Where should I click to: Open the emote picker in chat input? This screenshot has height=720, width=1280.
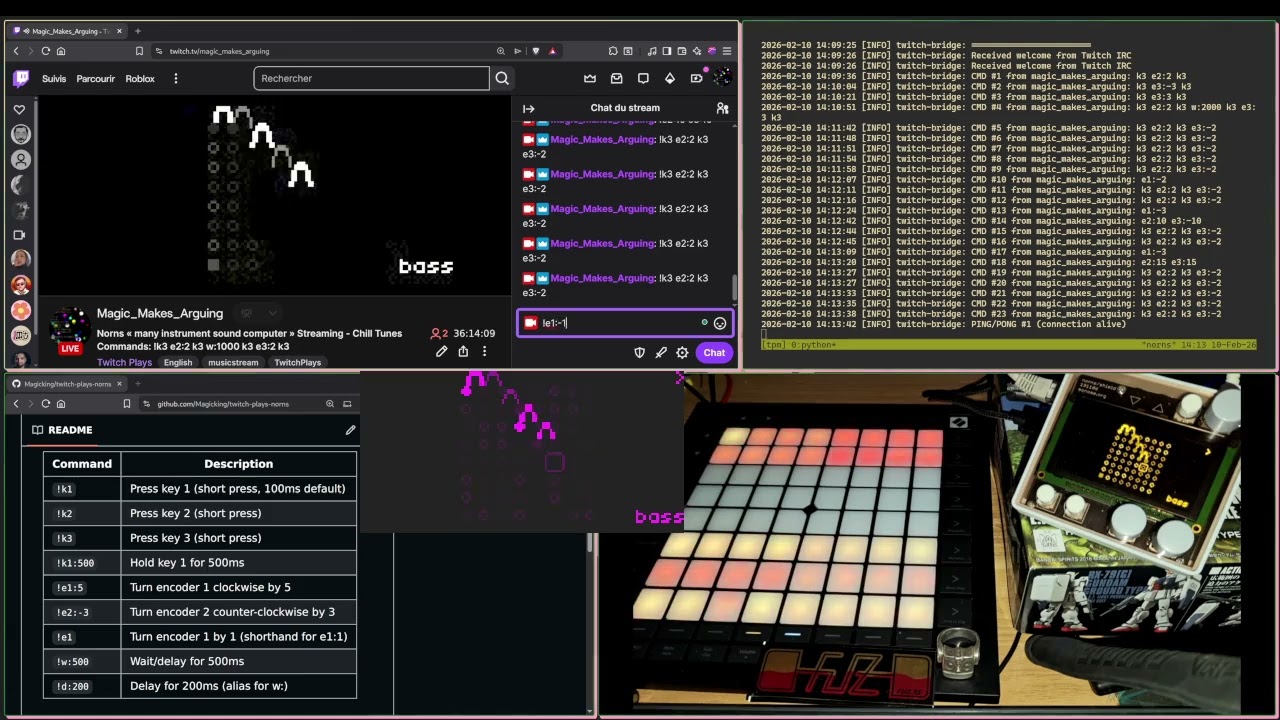coord(720,323)
